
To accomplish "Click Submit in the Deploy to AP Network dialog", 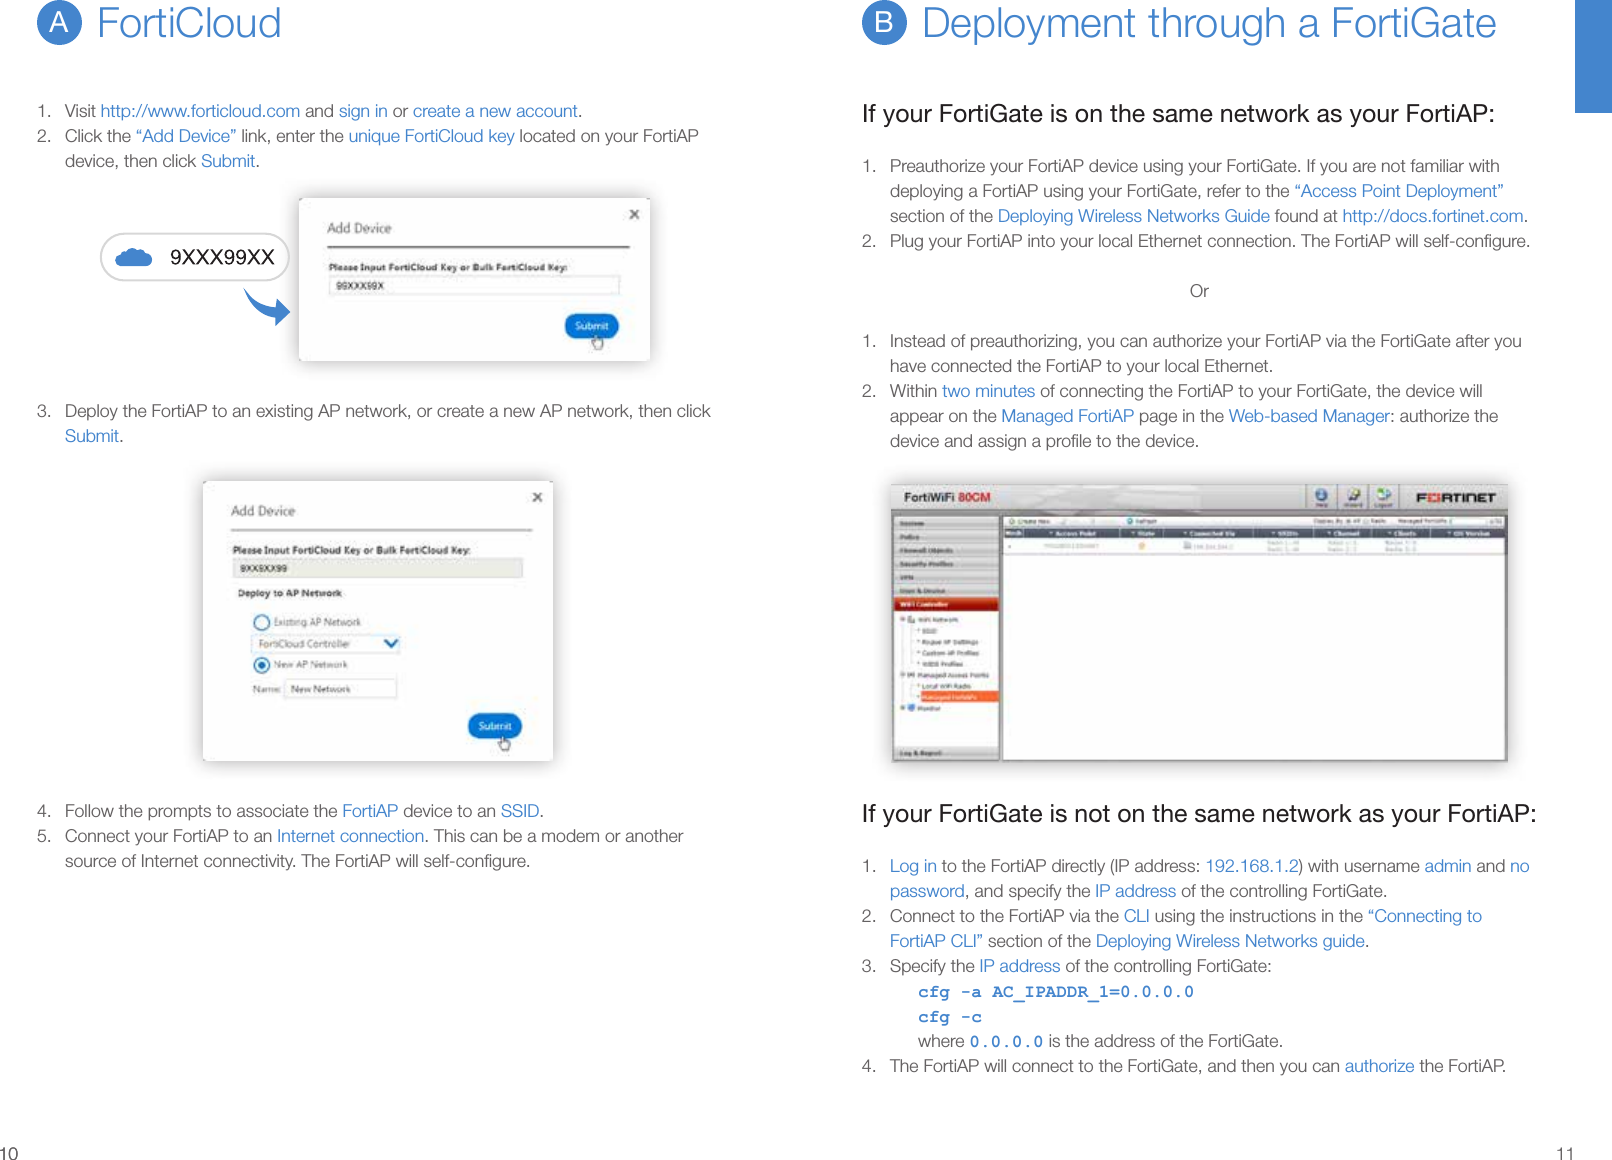I will [495, 726].
